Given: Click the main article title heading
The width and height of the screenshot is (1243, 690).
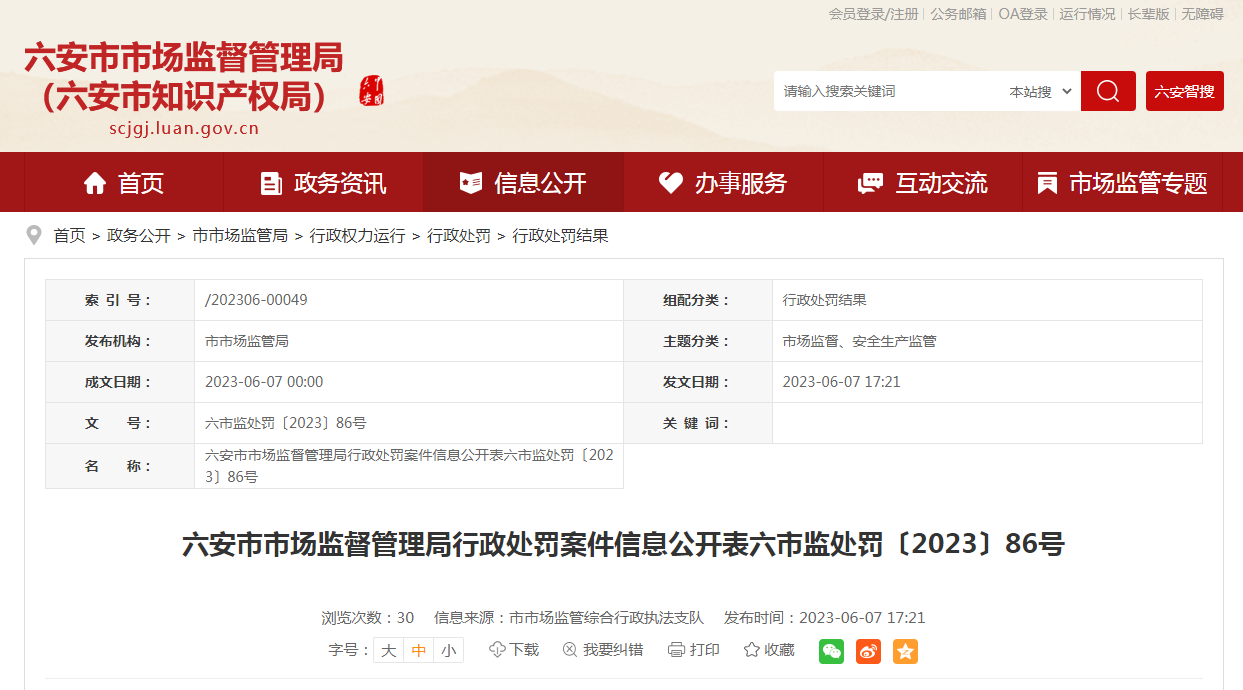Looking at the screenshot, I should pyautogui.click(x=623, y=545).
